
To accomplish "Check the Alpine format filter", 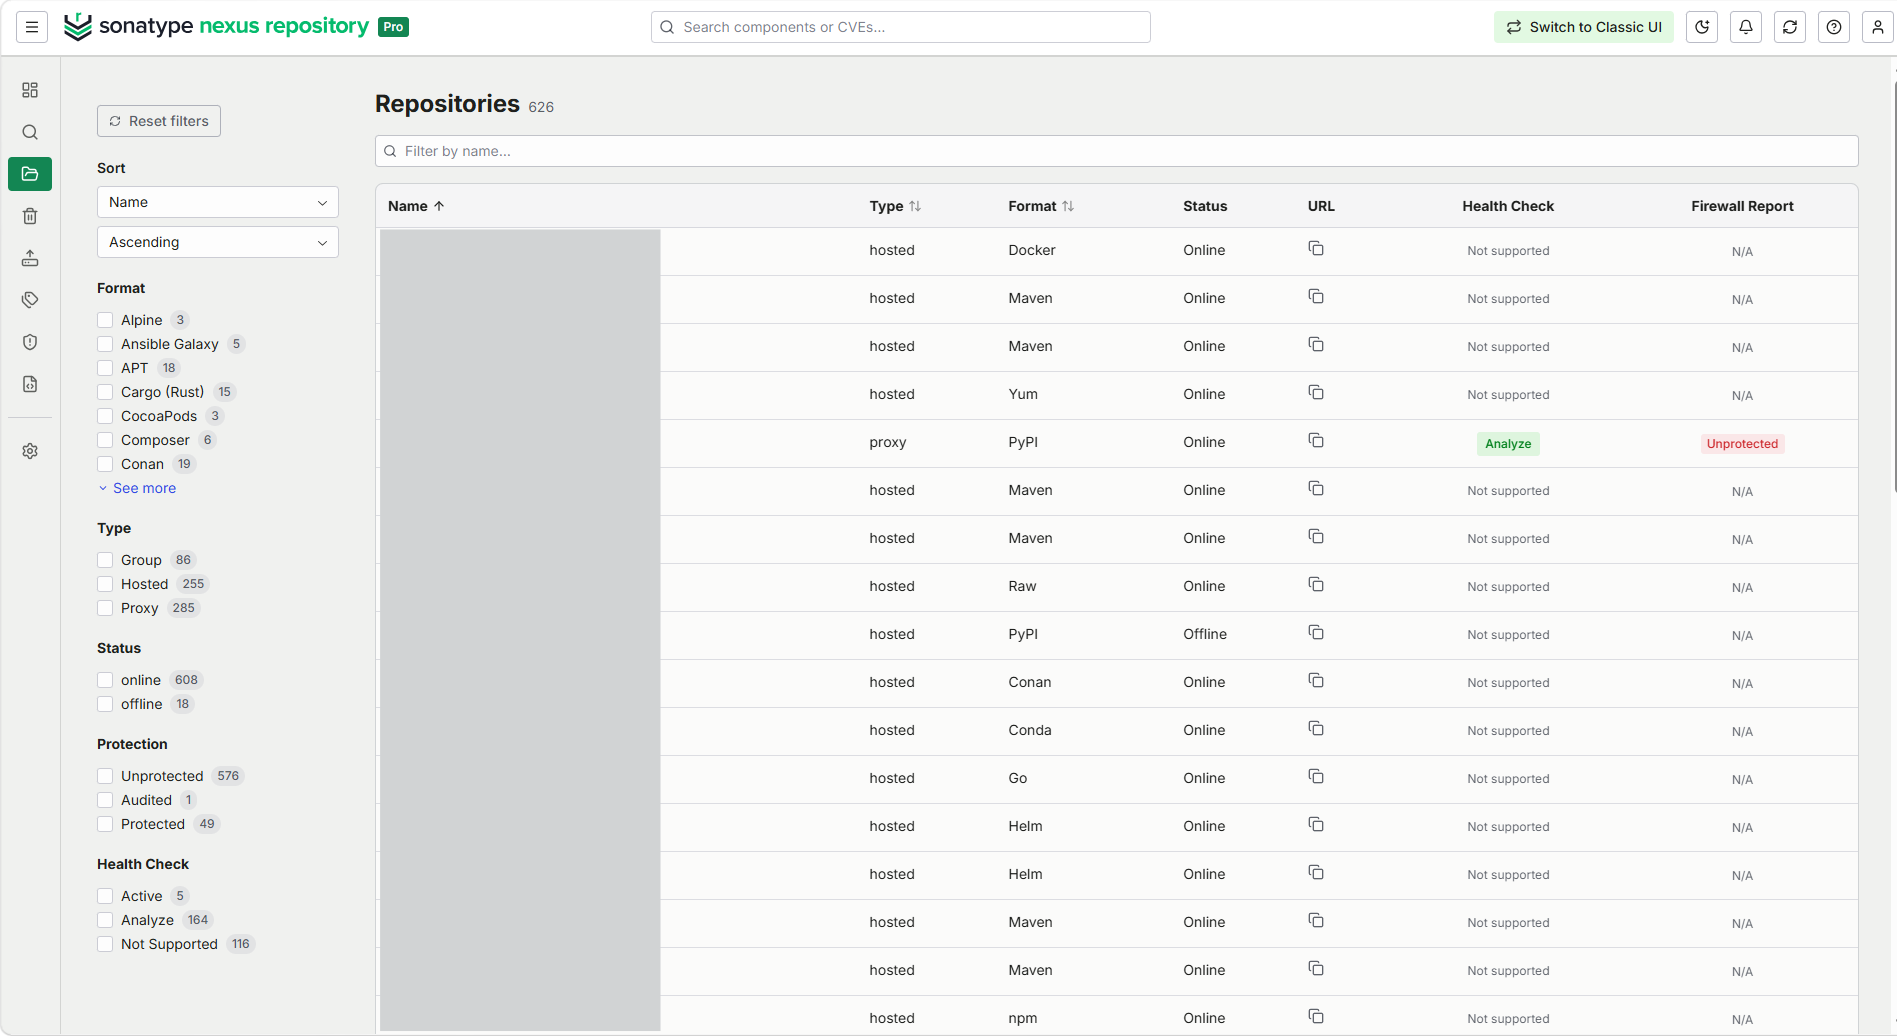I will [105, 320].
